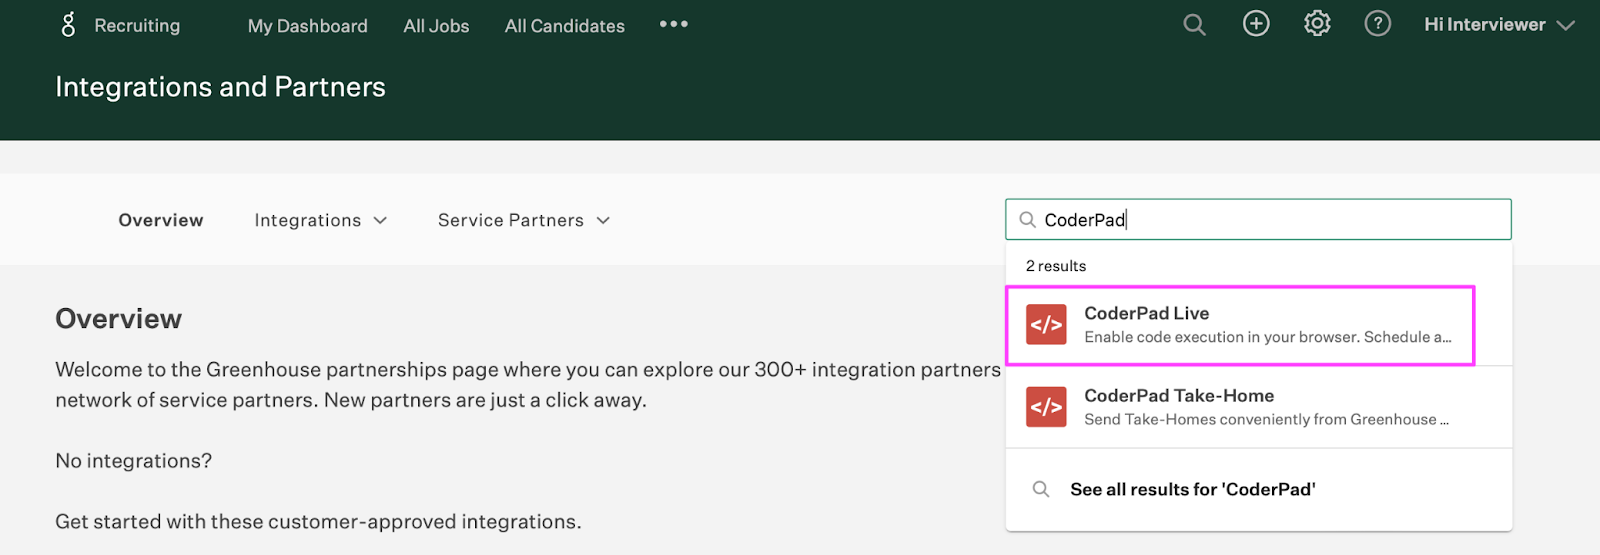Go to My Dashboard
Screen dimensions: 1600x555
click(308, 26)
